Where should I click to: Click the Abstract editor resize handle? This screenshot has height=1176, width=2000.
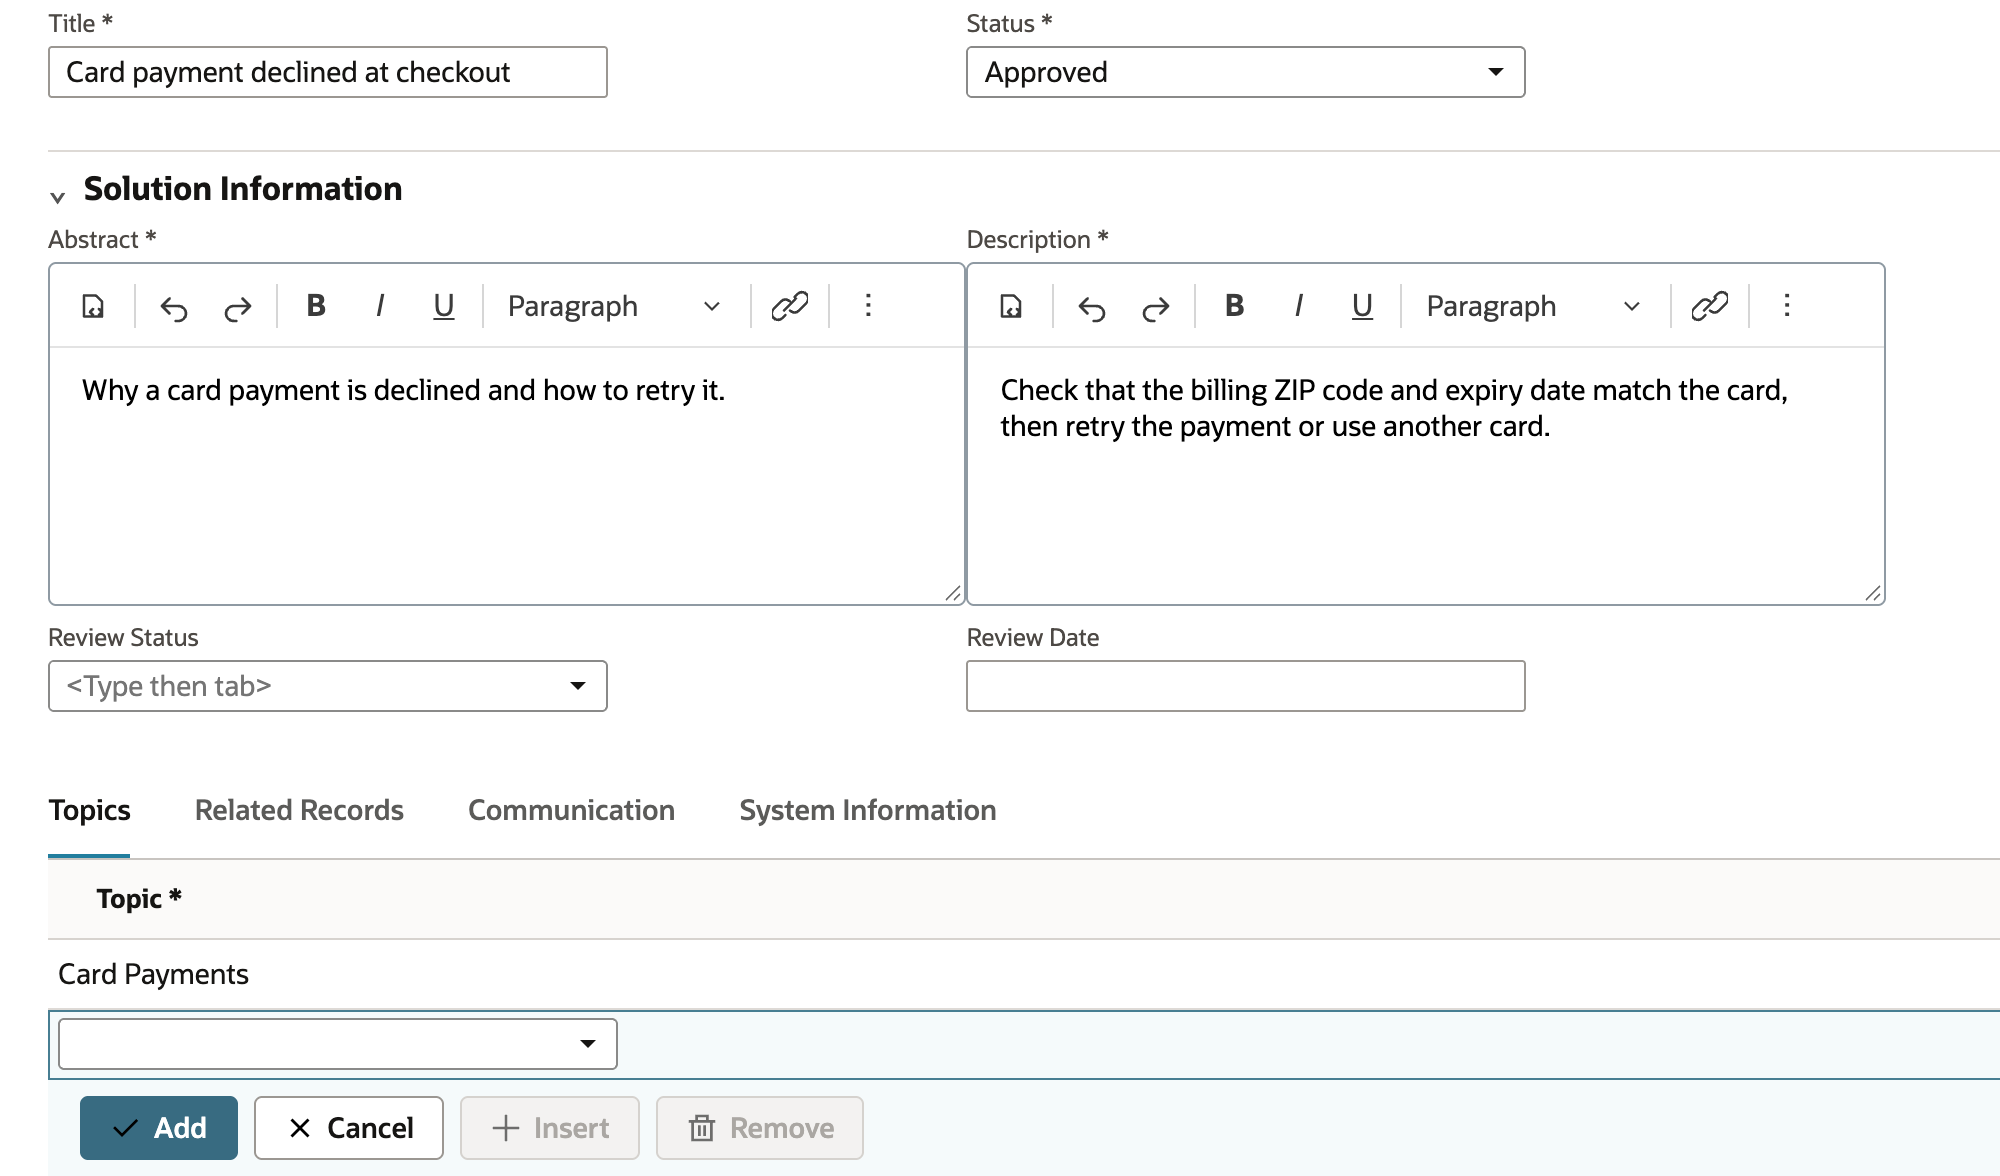(953, 594)
